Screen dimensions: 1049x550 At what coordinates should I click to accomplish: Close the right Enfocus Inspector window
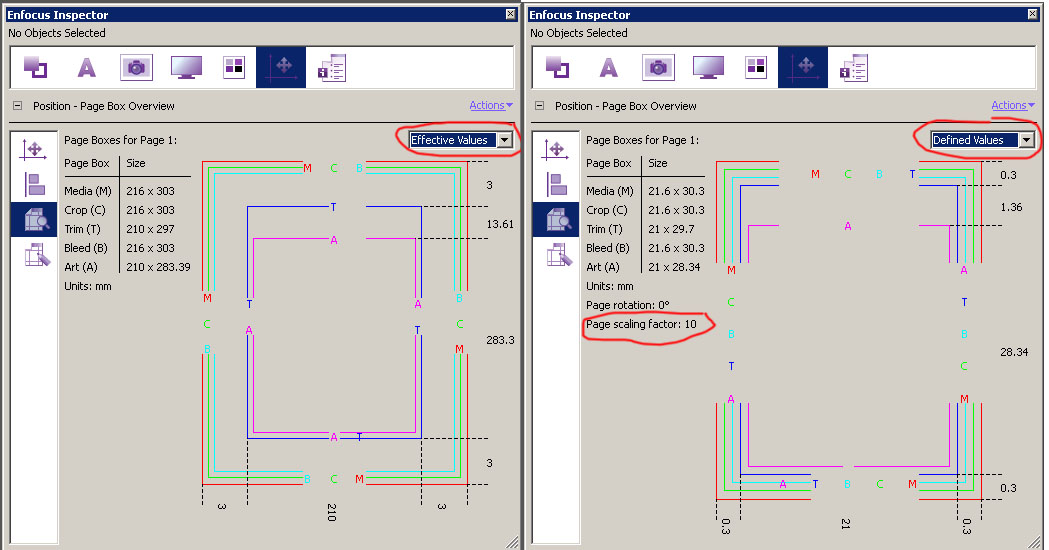pos(1032,14)
